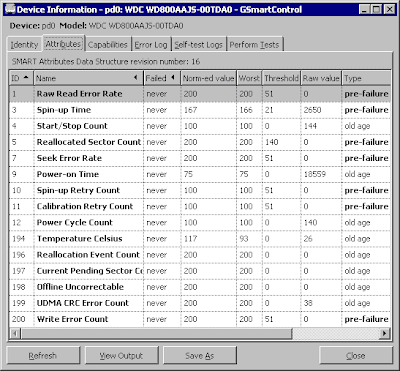Click the horizontal scrollbar right arrow

coord(385,333)
